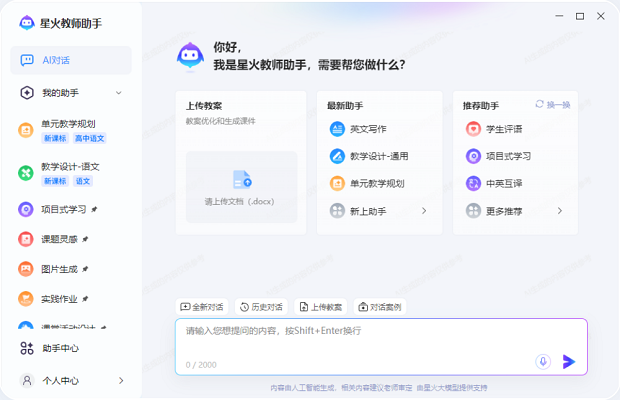Click the microphone voice input icon
The image size is (620, 400).
click(x=543, y=362)
